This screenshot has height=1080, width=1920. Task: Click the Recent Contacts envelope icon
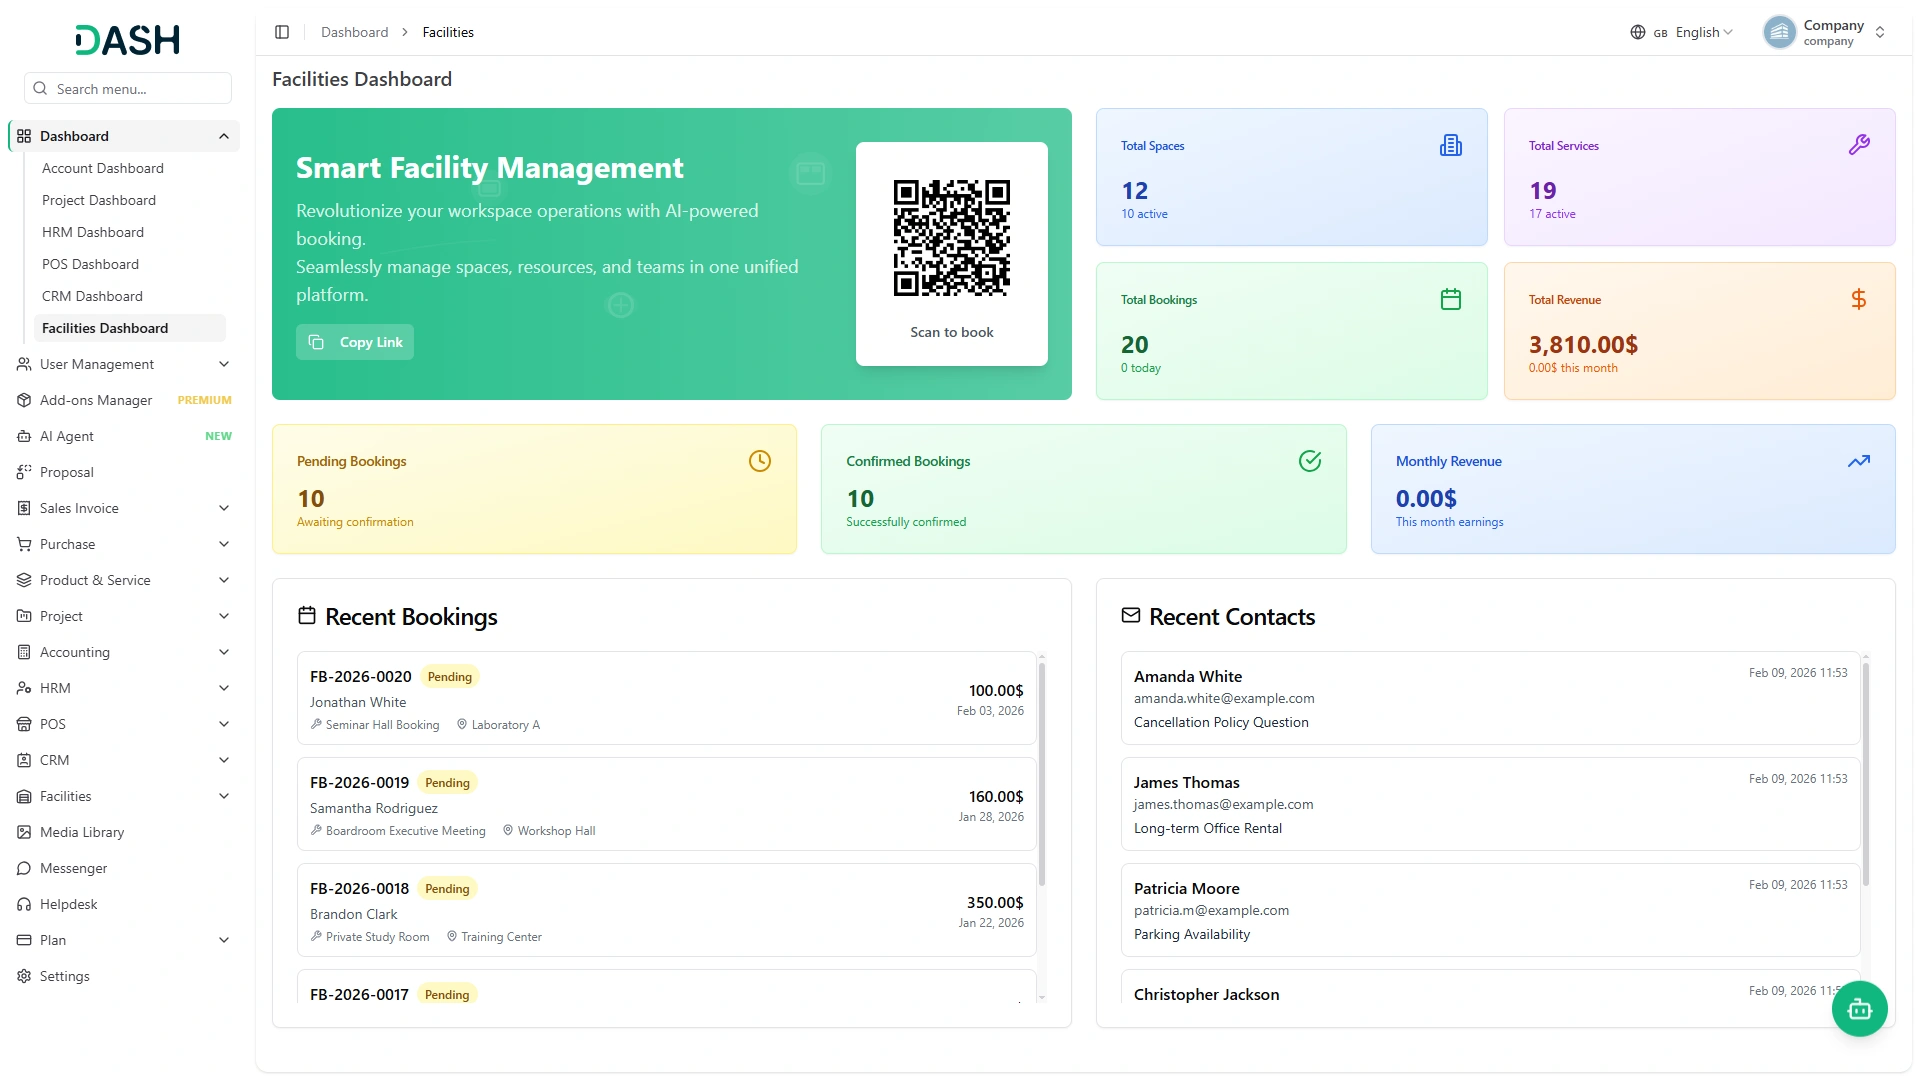[x=1131, y=616]
